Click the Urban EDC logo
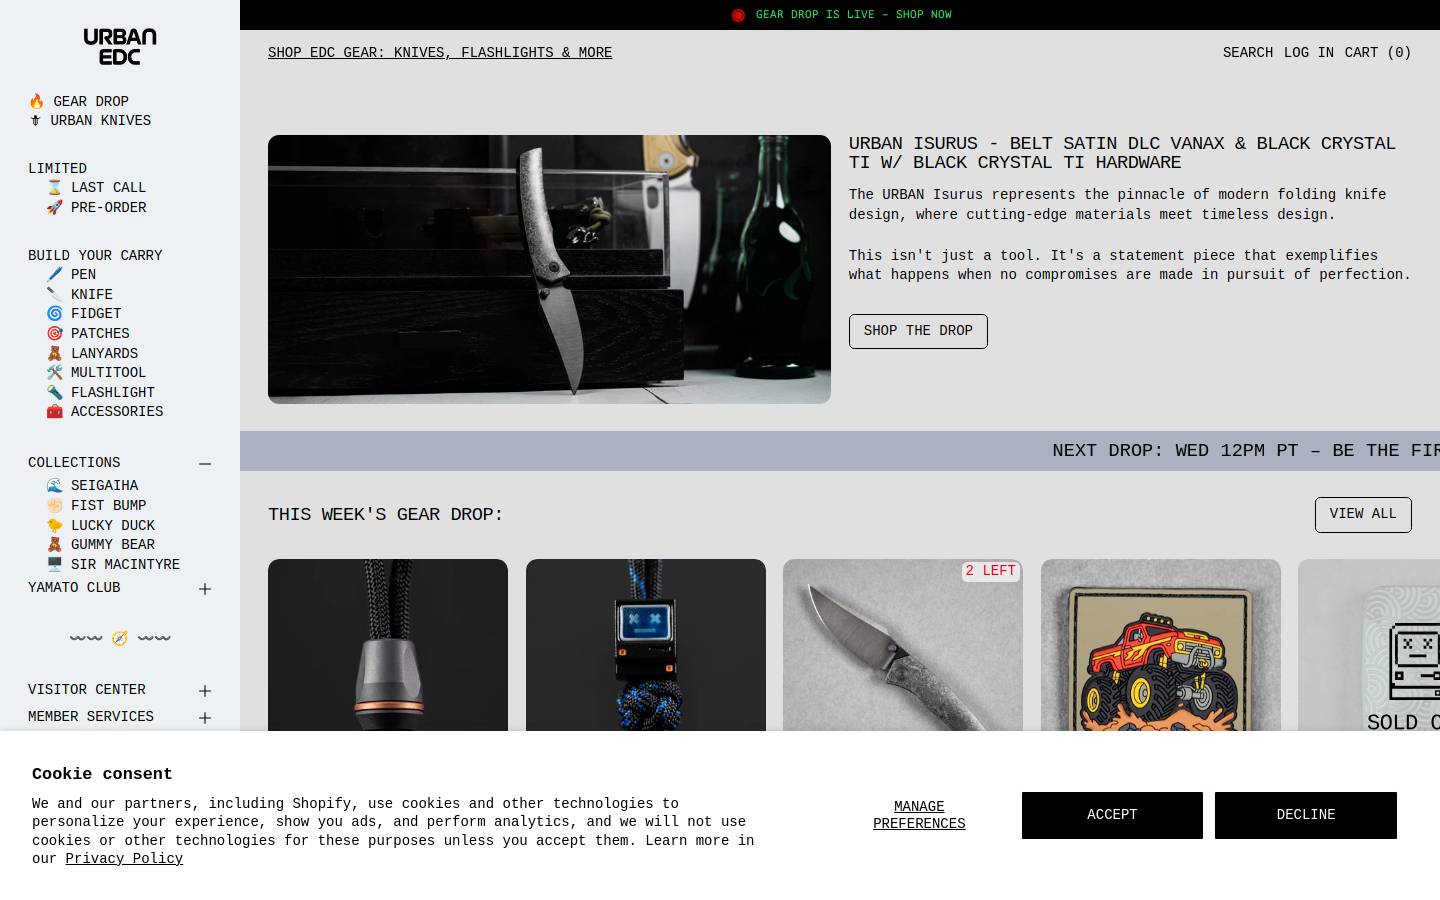The height and width of the screenshot is (900, 1440). pos(120,47)
